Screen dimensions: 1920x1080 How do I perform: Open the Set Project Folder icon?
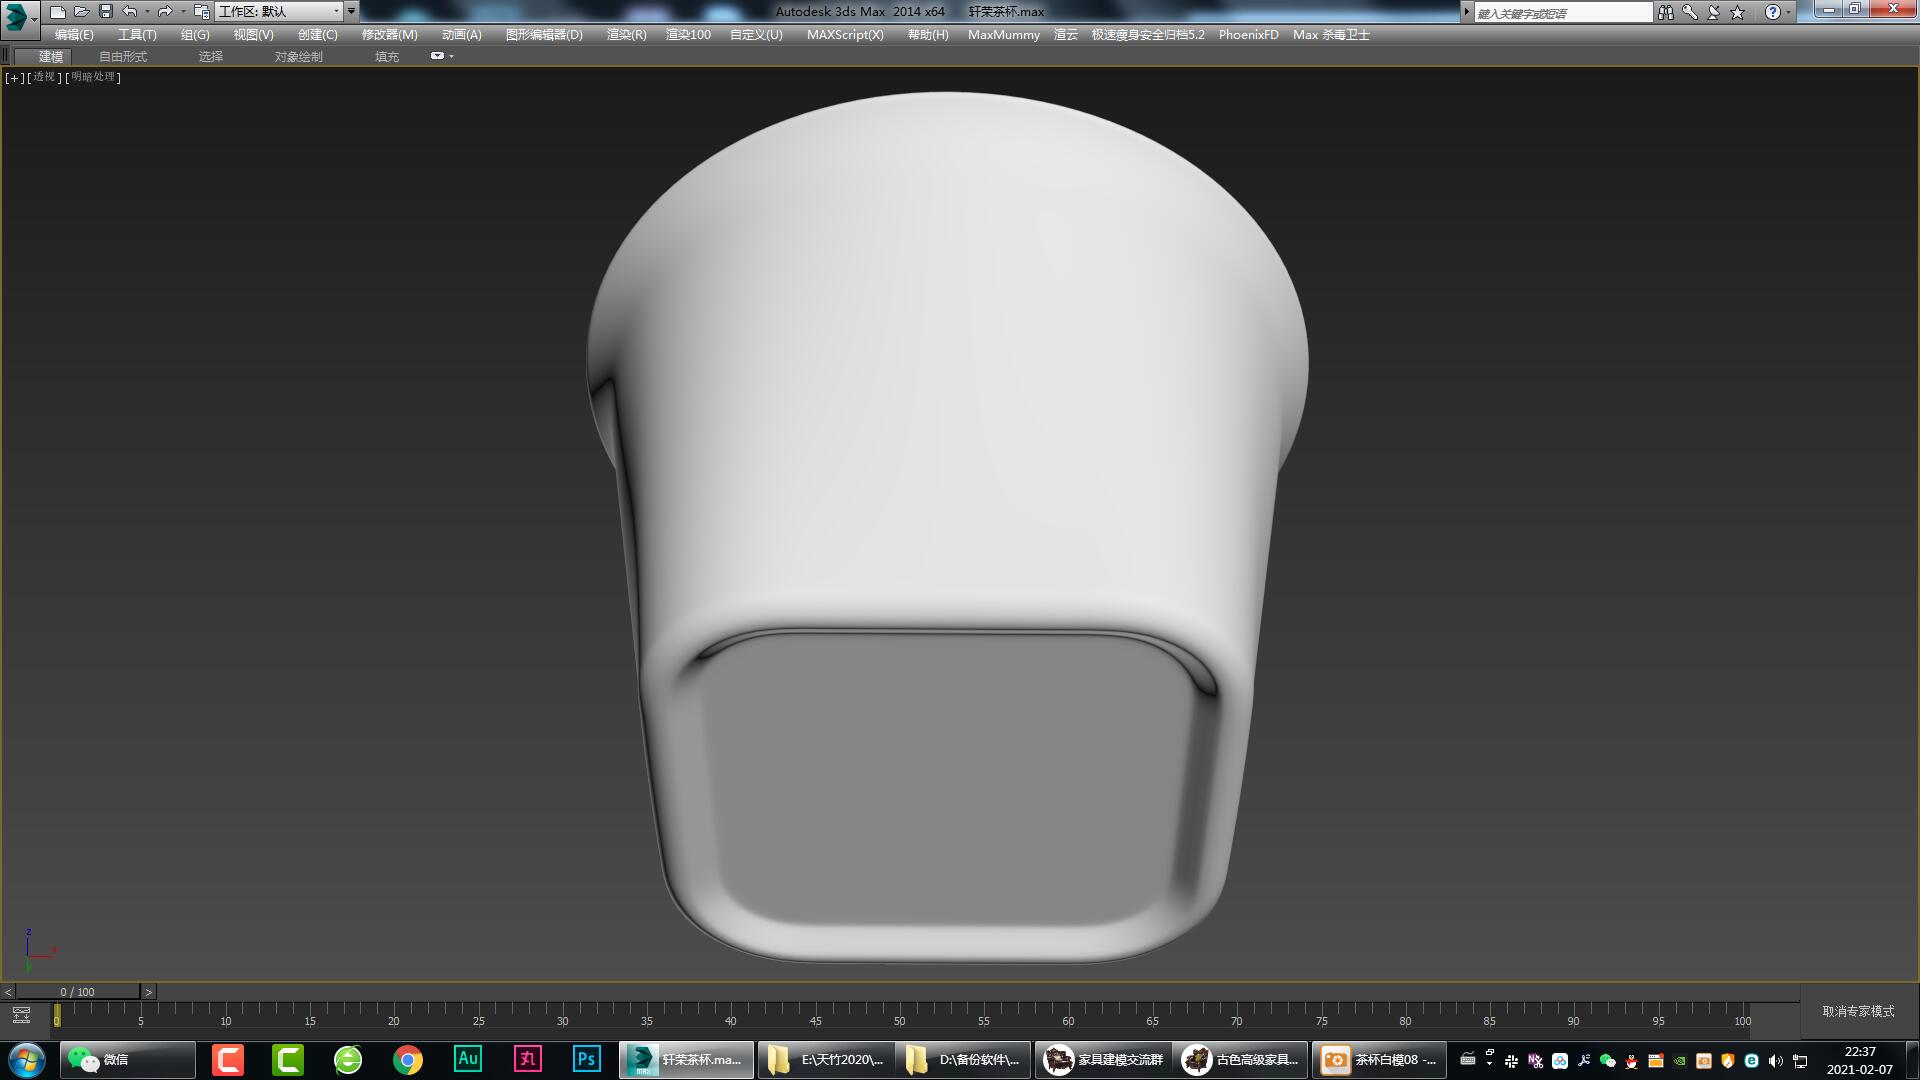coord(201,11)
